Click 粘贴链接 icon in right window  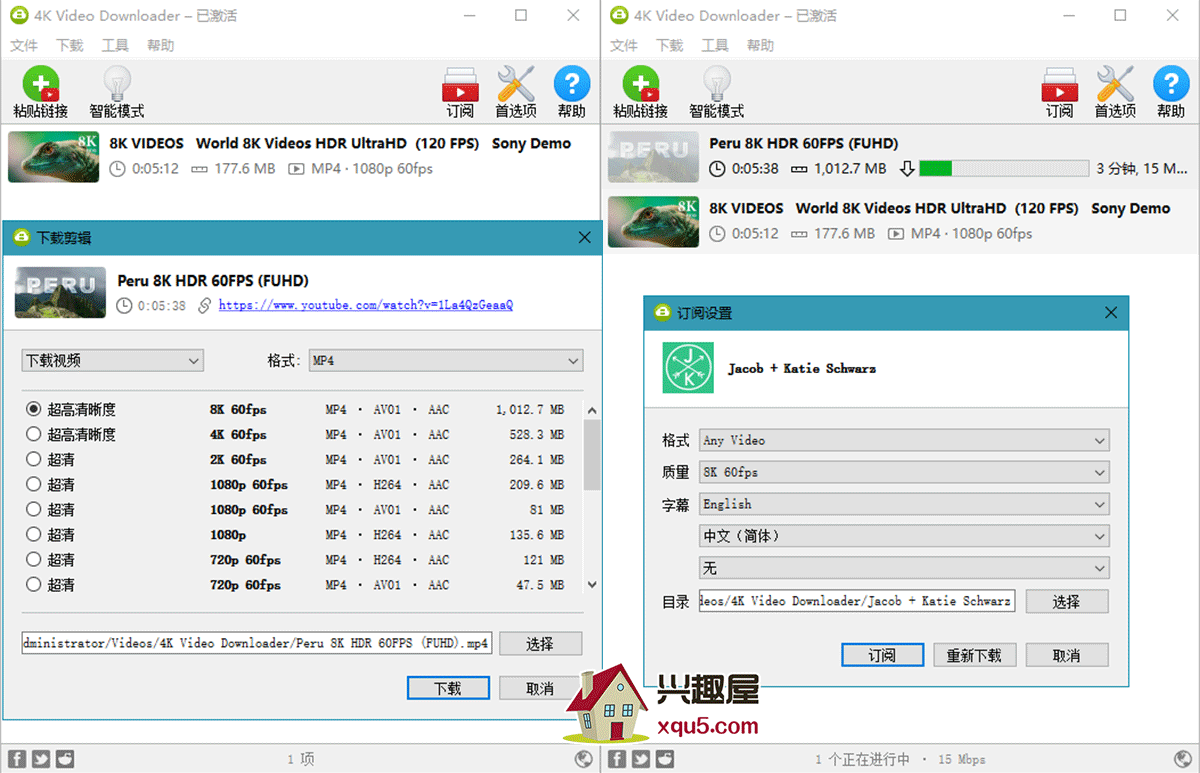tap(641, 84)
